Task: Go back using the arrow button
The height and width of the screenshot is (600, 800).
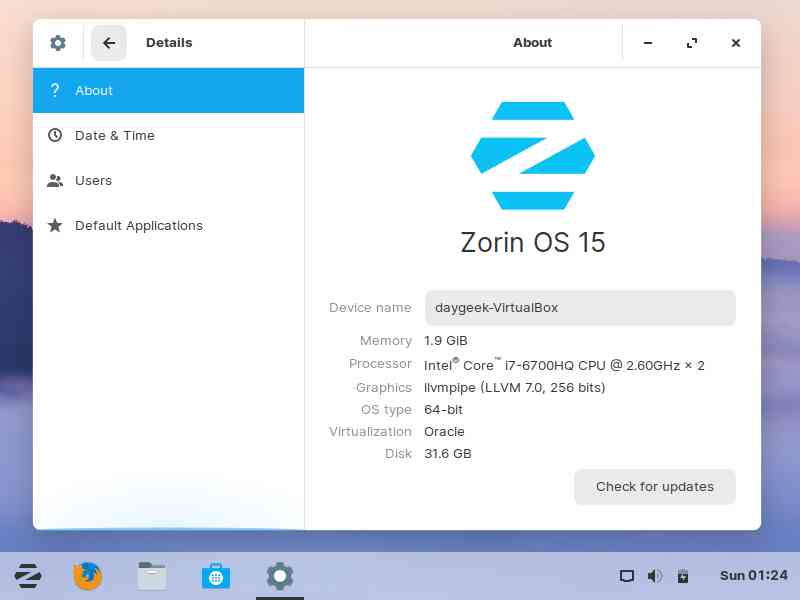Action: [x=109, y=43]
